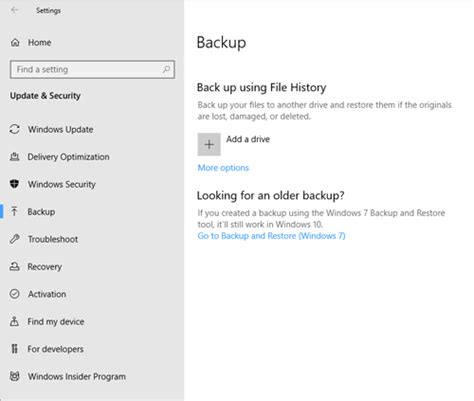Select Windows Insider Program label
474x401 pixels.
[x=77, y=376]
